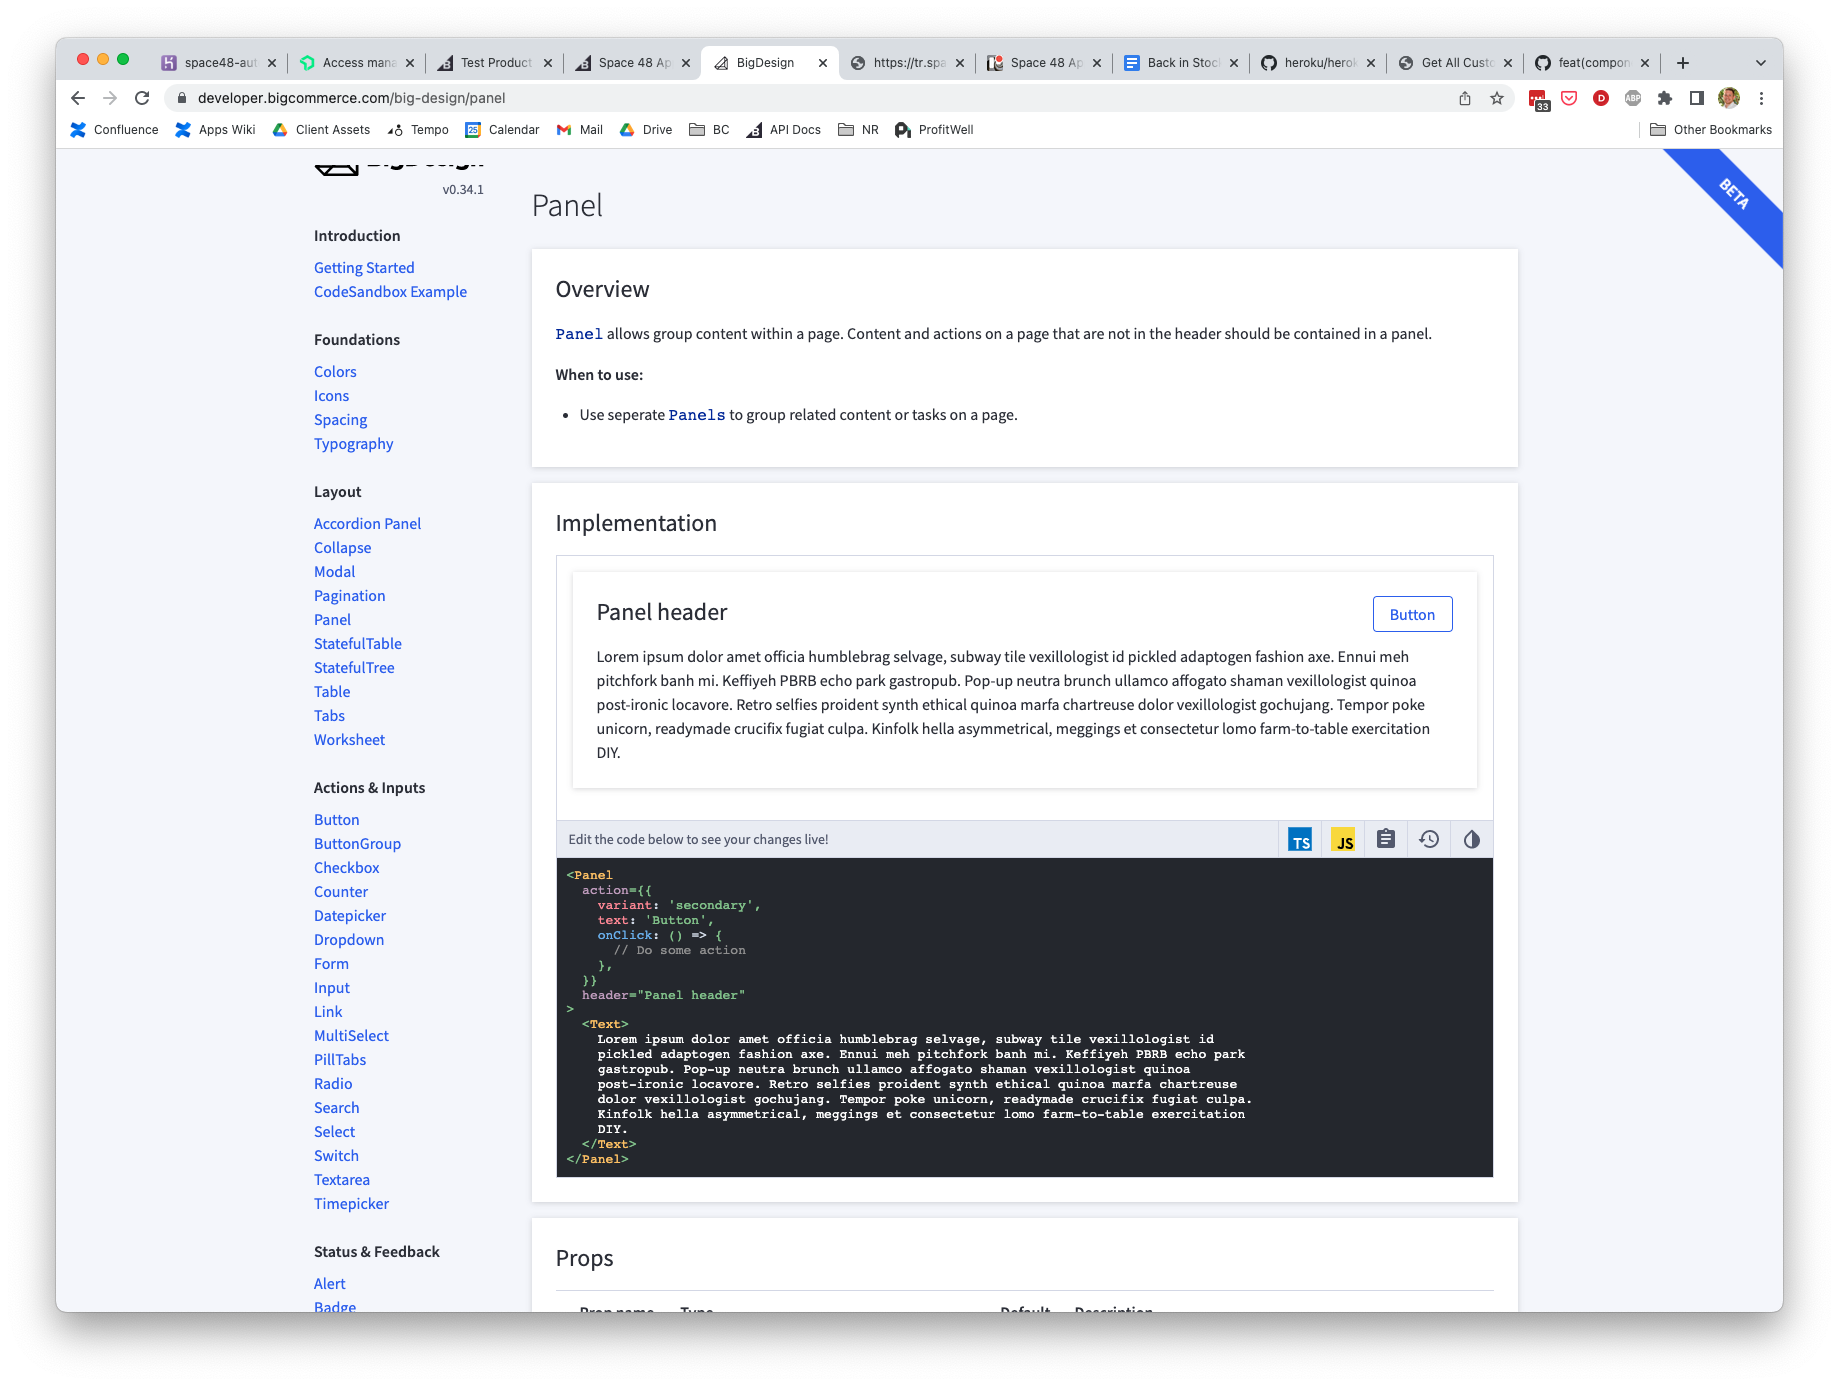Reload the current page

142,98
